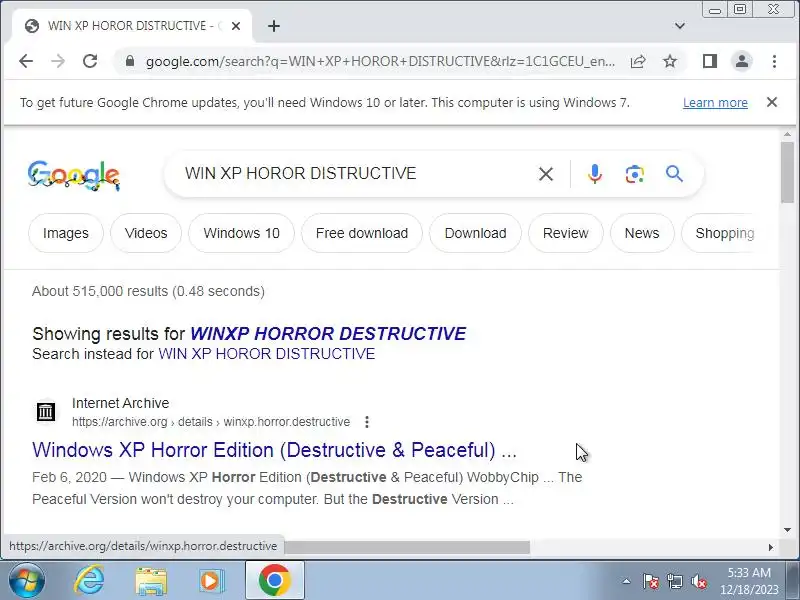This screenshot has height=600, width=800.
Task: Bookmark this page with the star icon
Action: click(670, 62)
